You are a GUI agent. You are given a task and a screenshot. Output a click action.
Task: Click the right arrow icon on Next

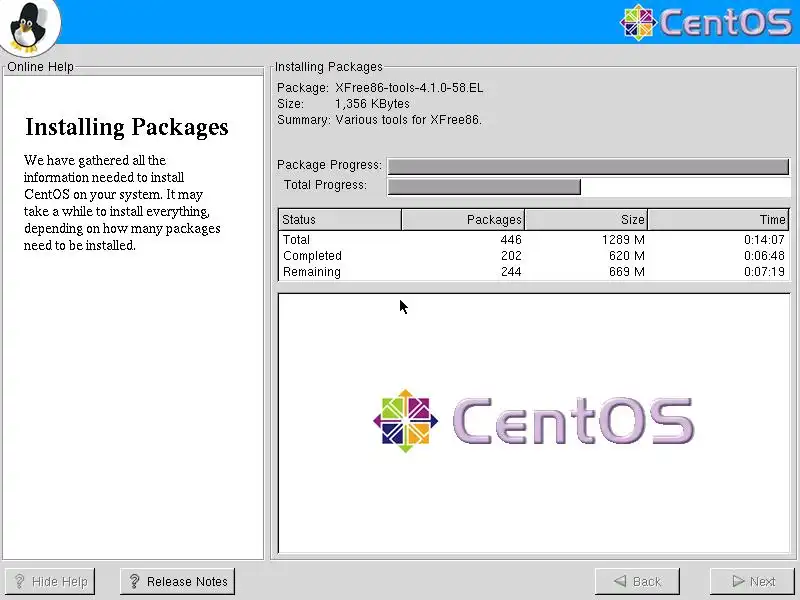pyautogui.click(x=738, y=581)
